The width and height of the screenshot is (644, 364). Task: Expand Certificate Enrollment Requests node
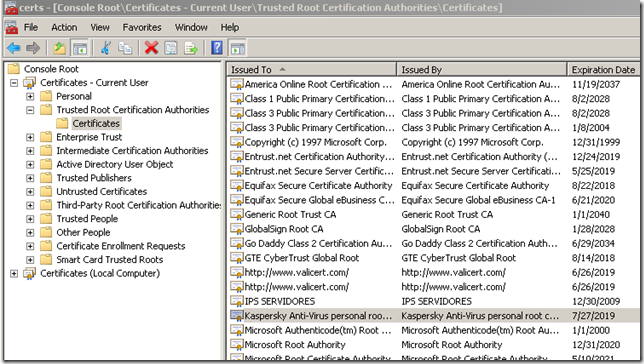(x=30, y=246)
